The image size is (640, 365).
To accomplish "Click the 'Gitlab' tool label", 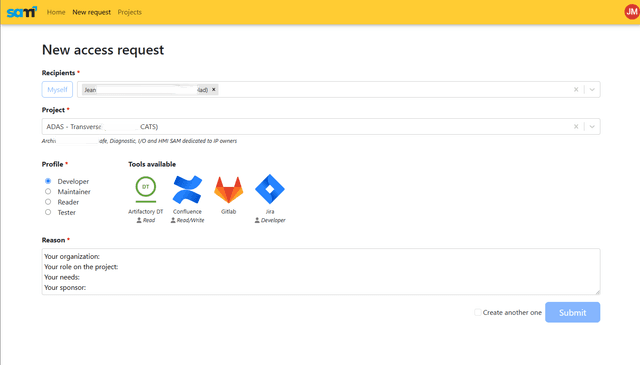I will tap(229, 211).
